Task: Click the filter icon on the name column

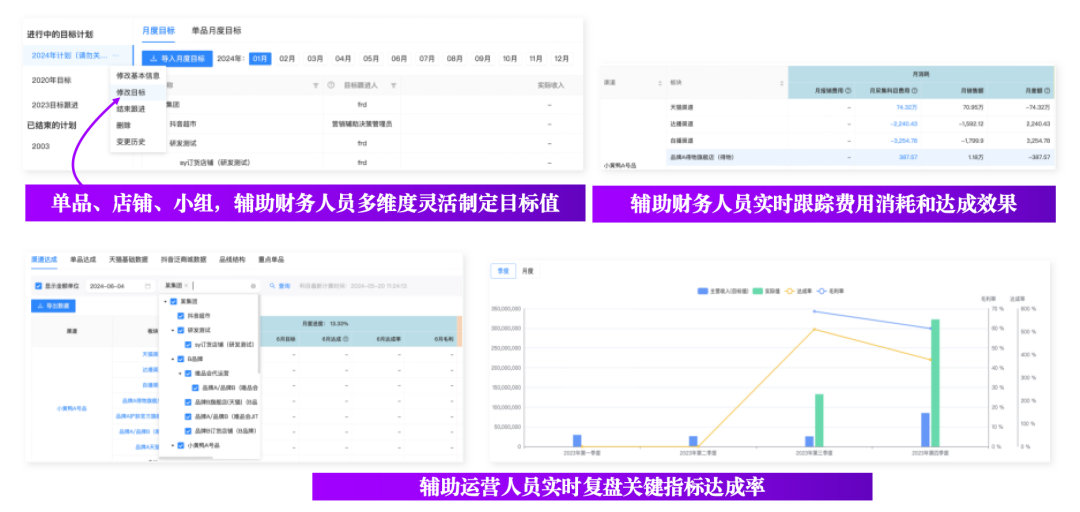Action: [315, 86]
